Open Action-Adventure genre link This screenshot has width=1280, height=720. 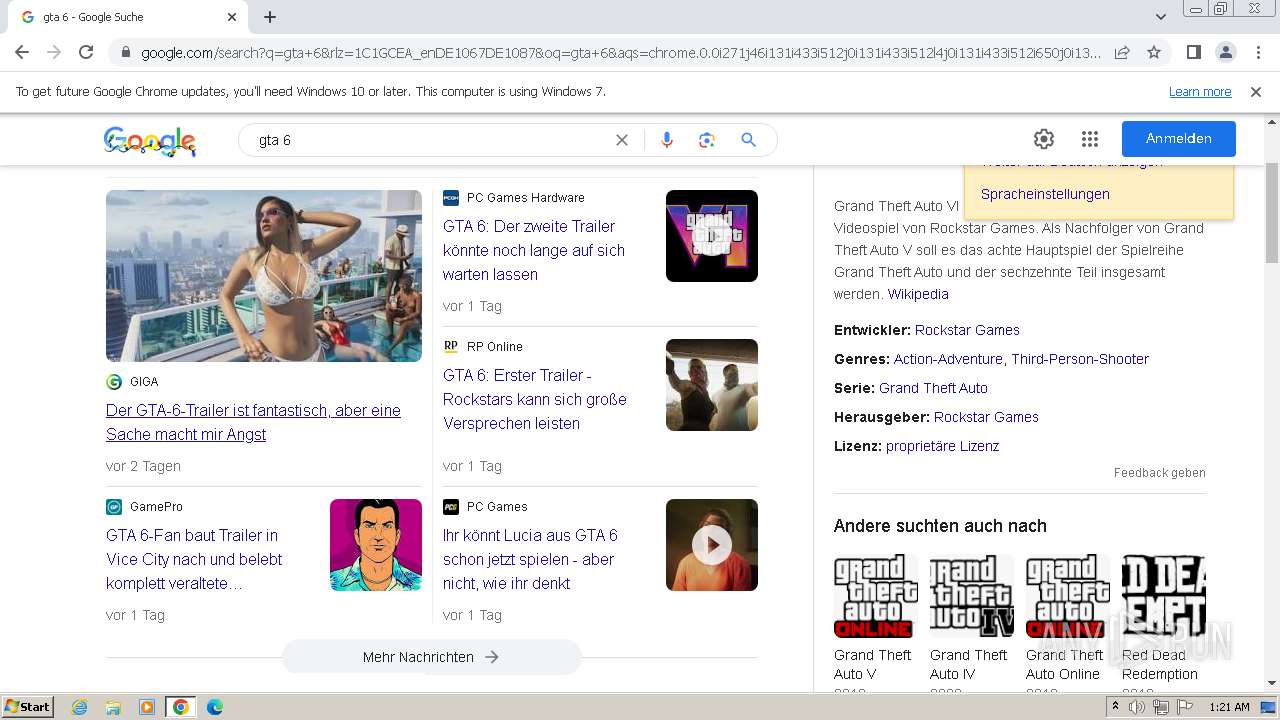[948, 359]
